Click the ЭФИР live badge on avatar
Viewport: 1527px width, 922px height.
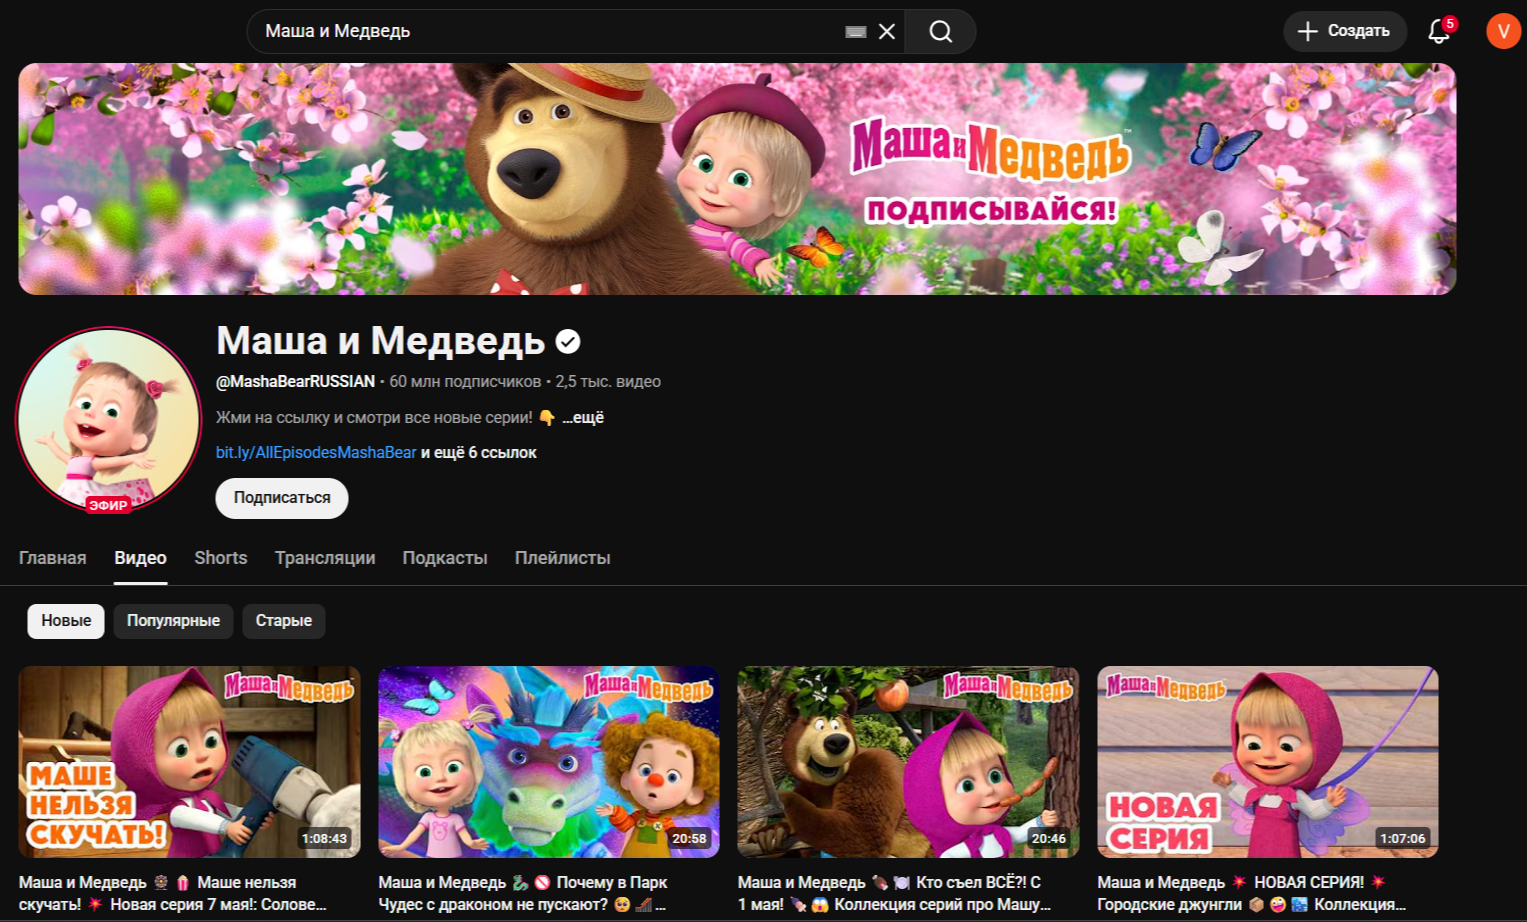108,505
